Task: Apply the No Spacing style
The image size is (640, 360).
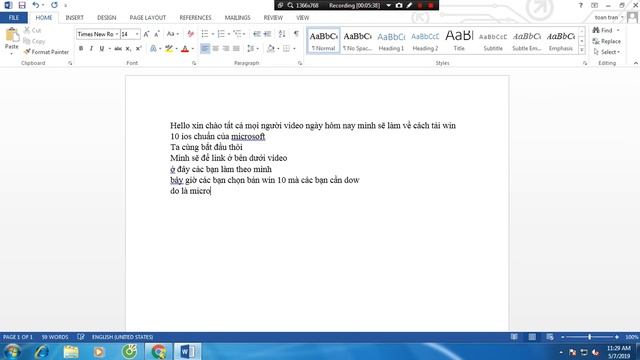Action: click(x=357, y=41)
